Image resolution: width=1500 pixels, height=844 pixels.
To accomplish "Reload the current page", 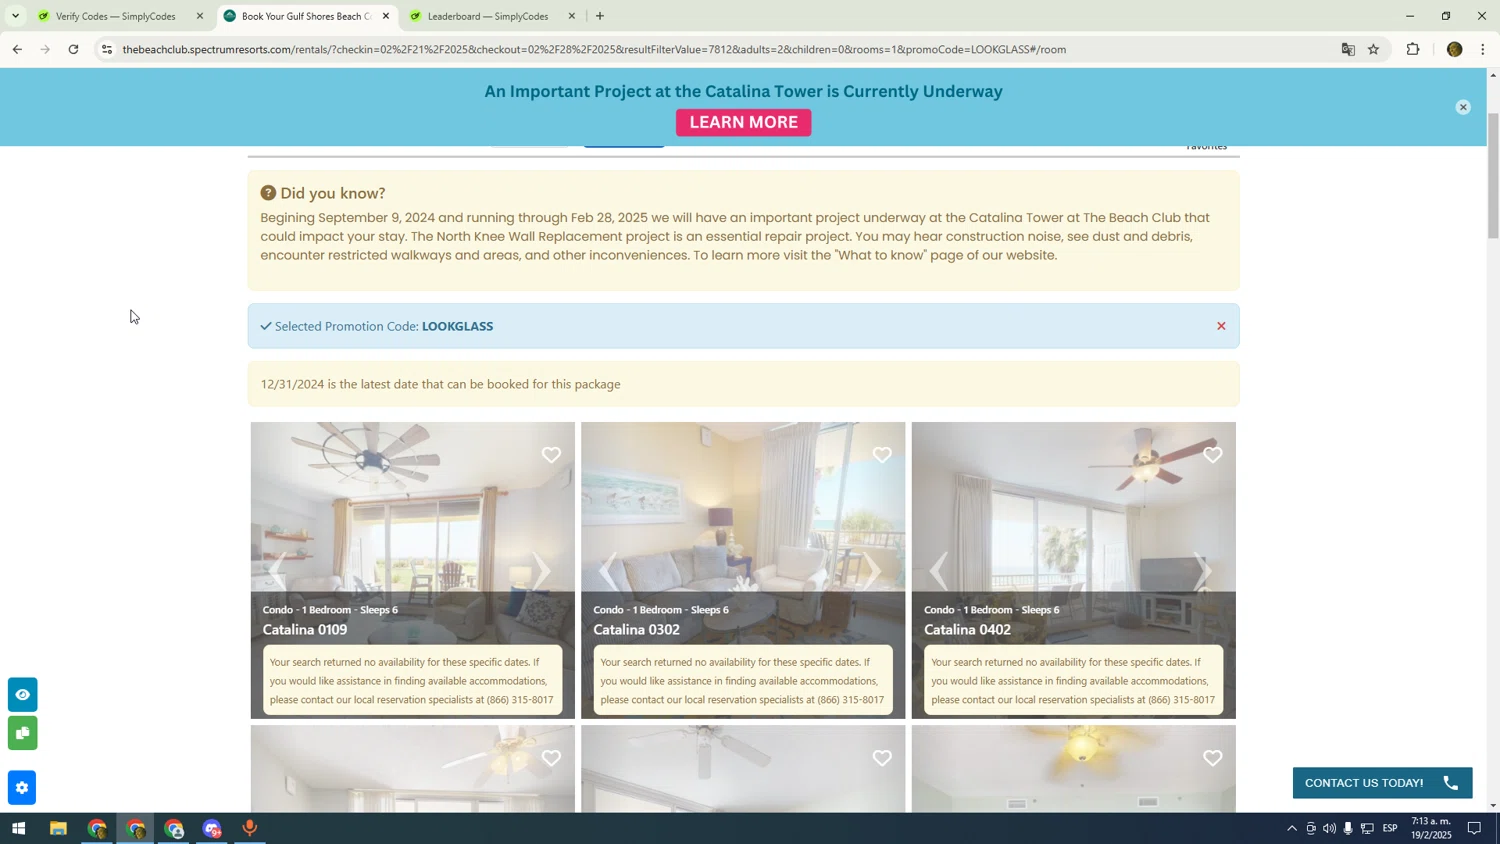I will (x=73, y=49).
